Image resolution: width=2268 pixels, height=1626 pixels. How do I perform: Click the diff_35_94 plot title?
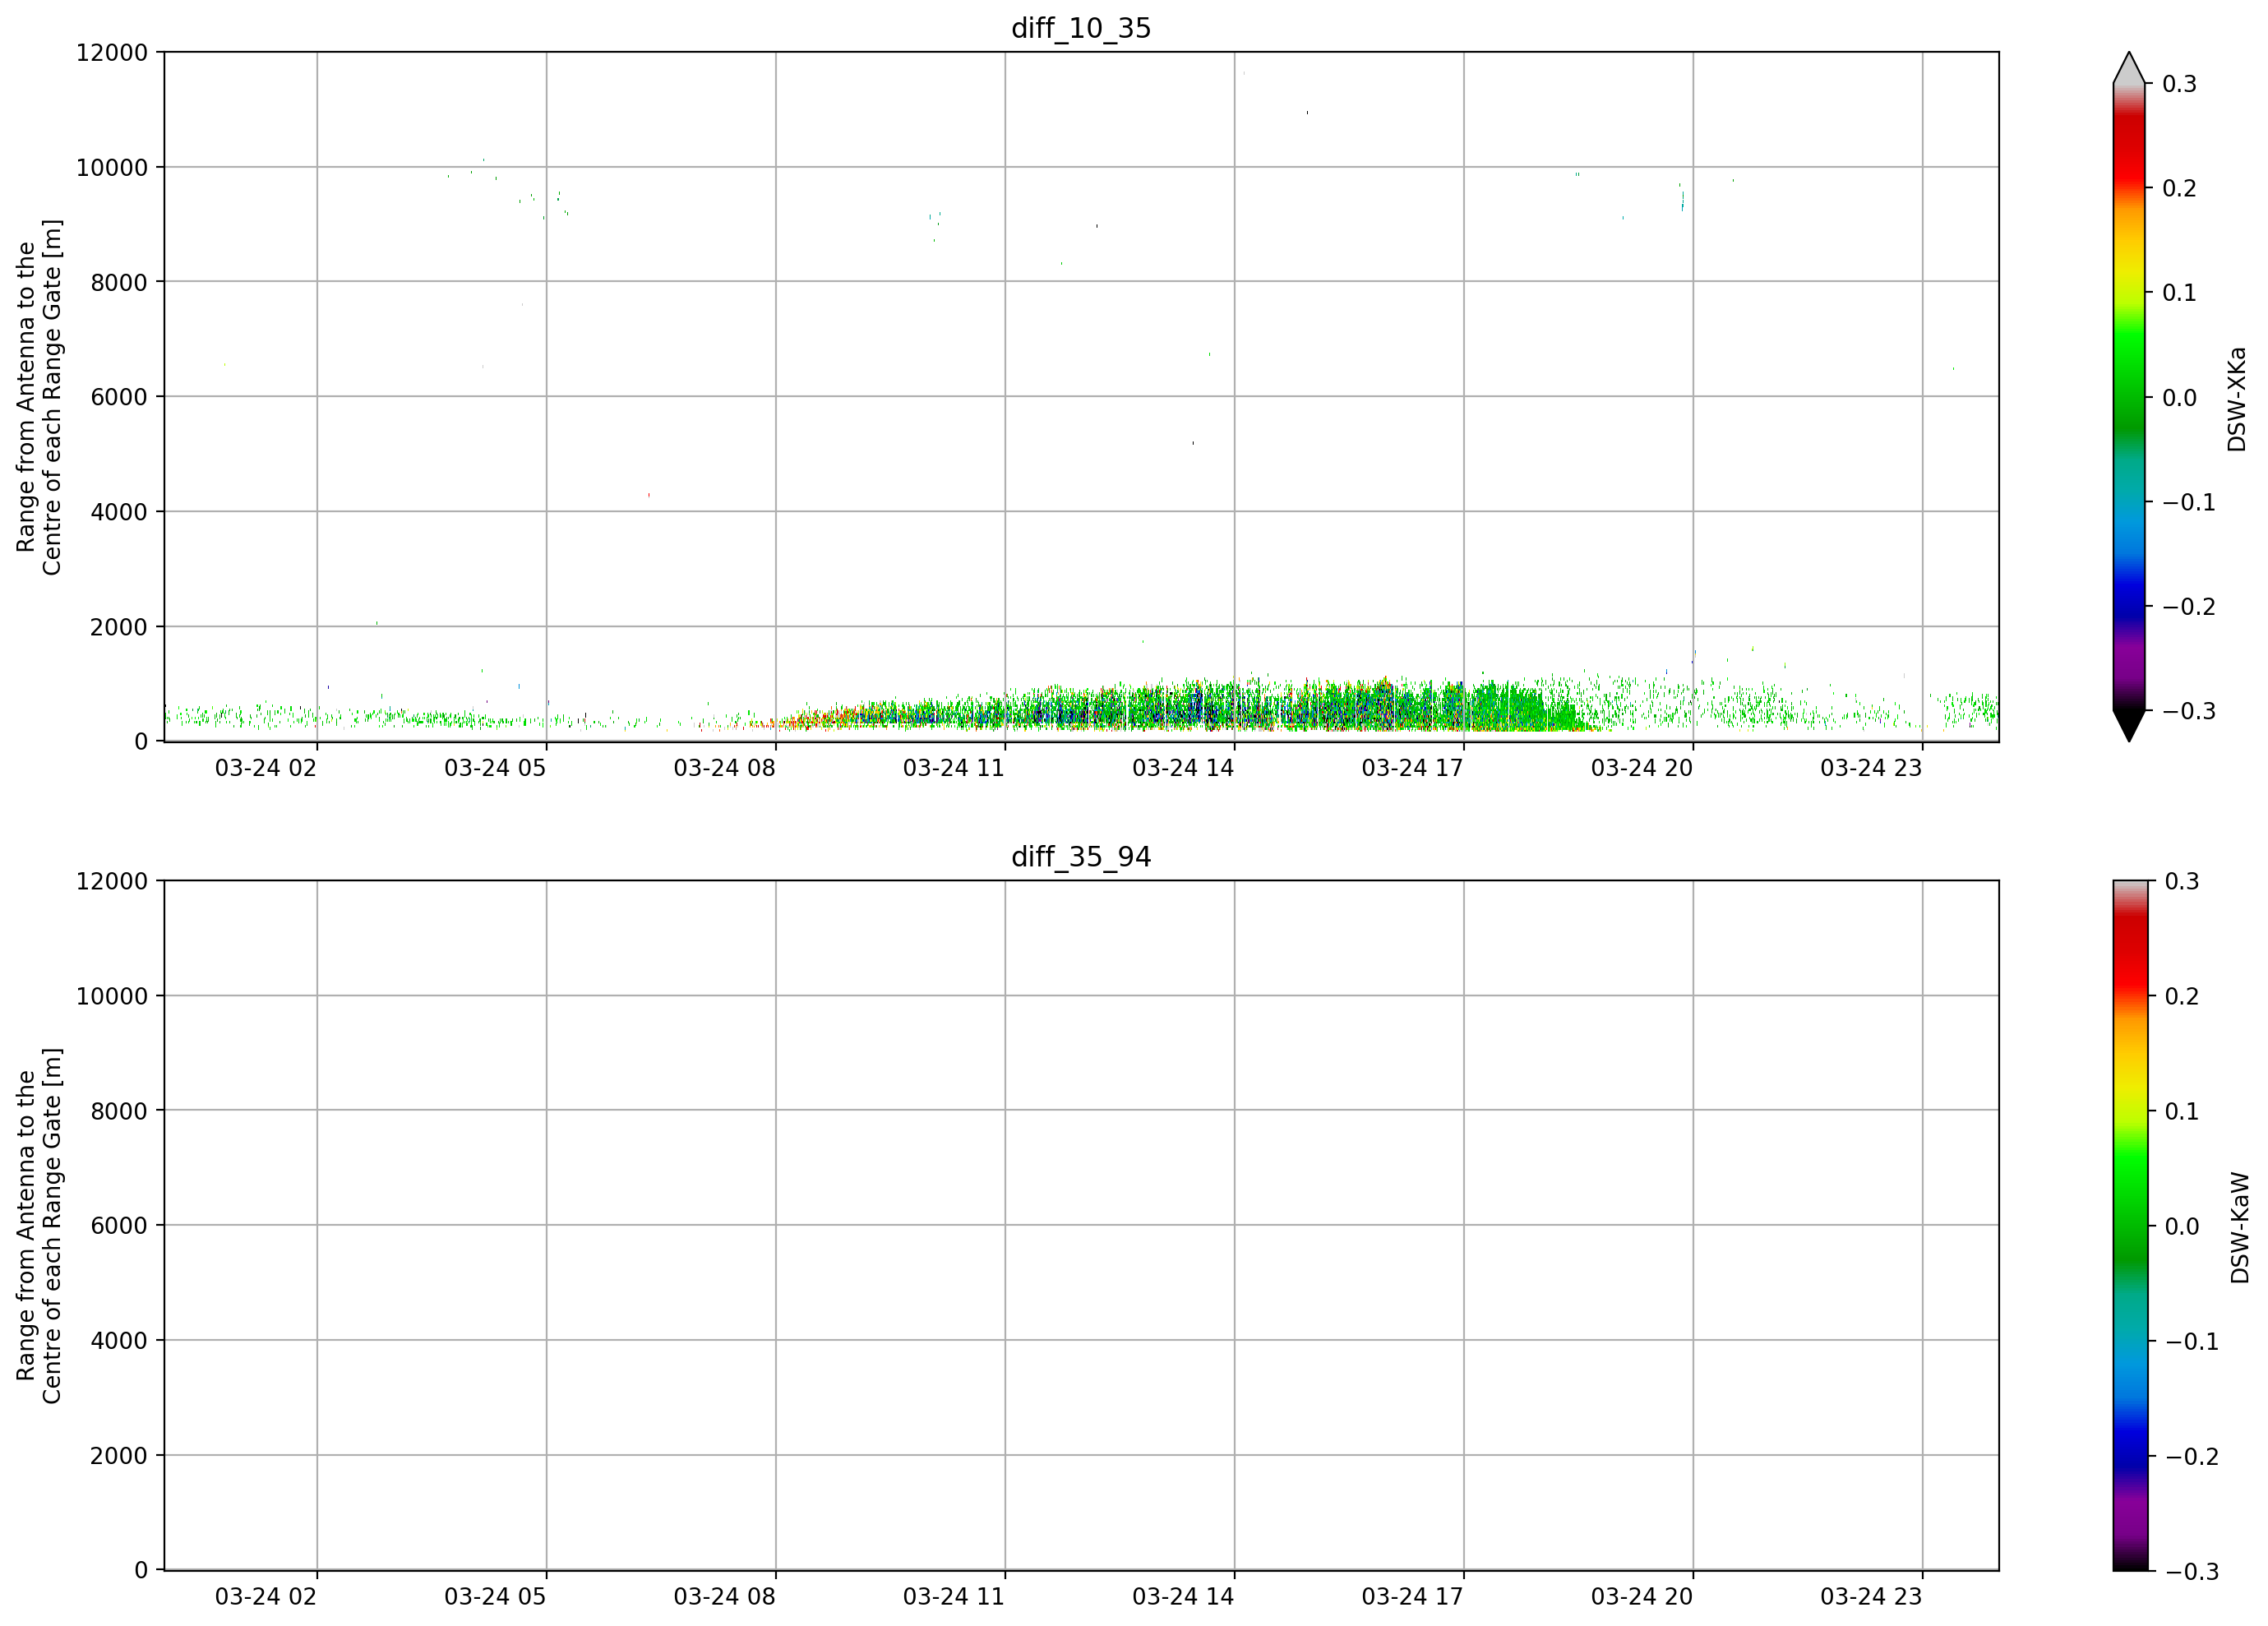pyautogui.click(x=1081, y=857)
